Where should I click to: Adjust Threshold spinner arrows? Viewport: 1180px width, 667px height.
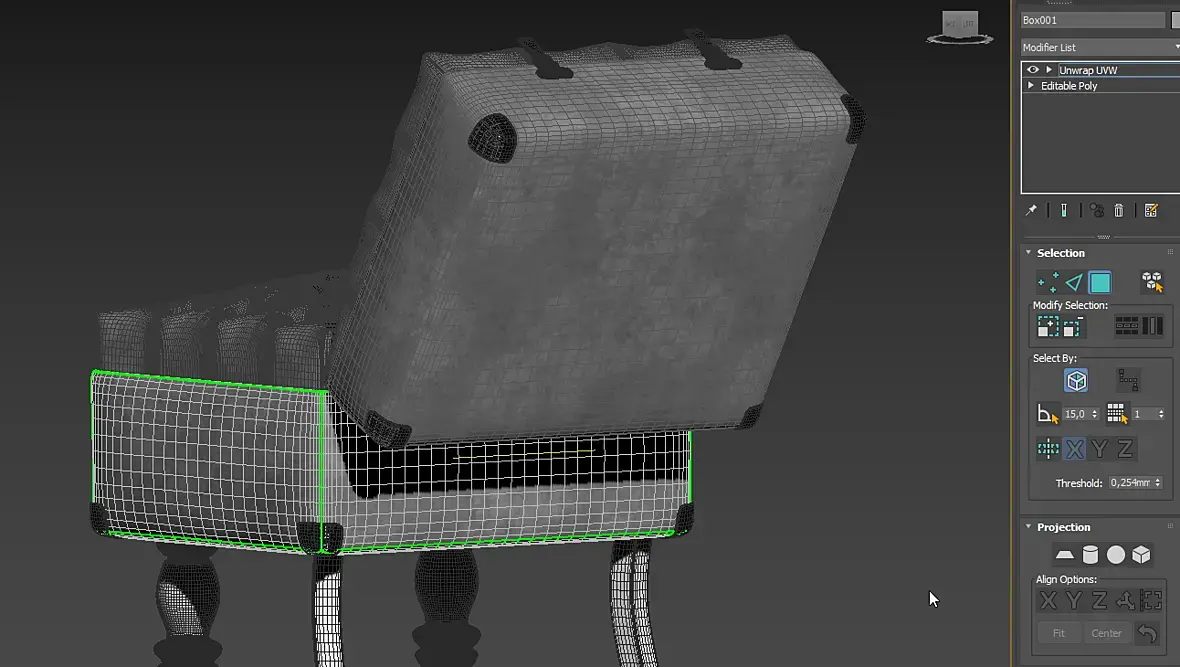point(1158,483)
